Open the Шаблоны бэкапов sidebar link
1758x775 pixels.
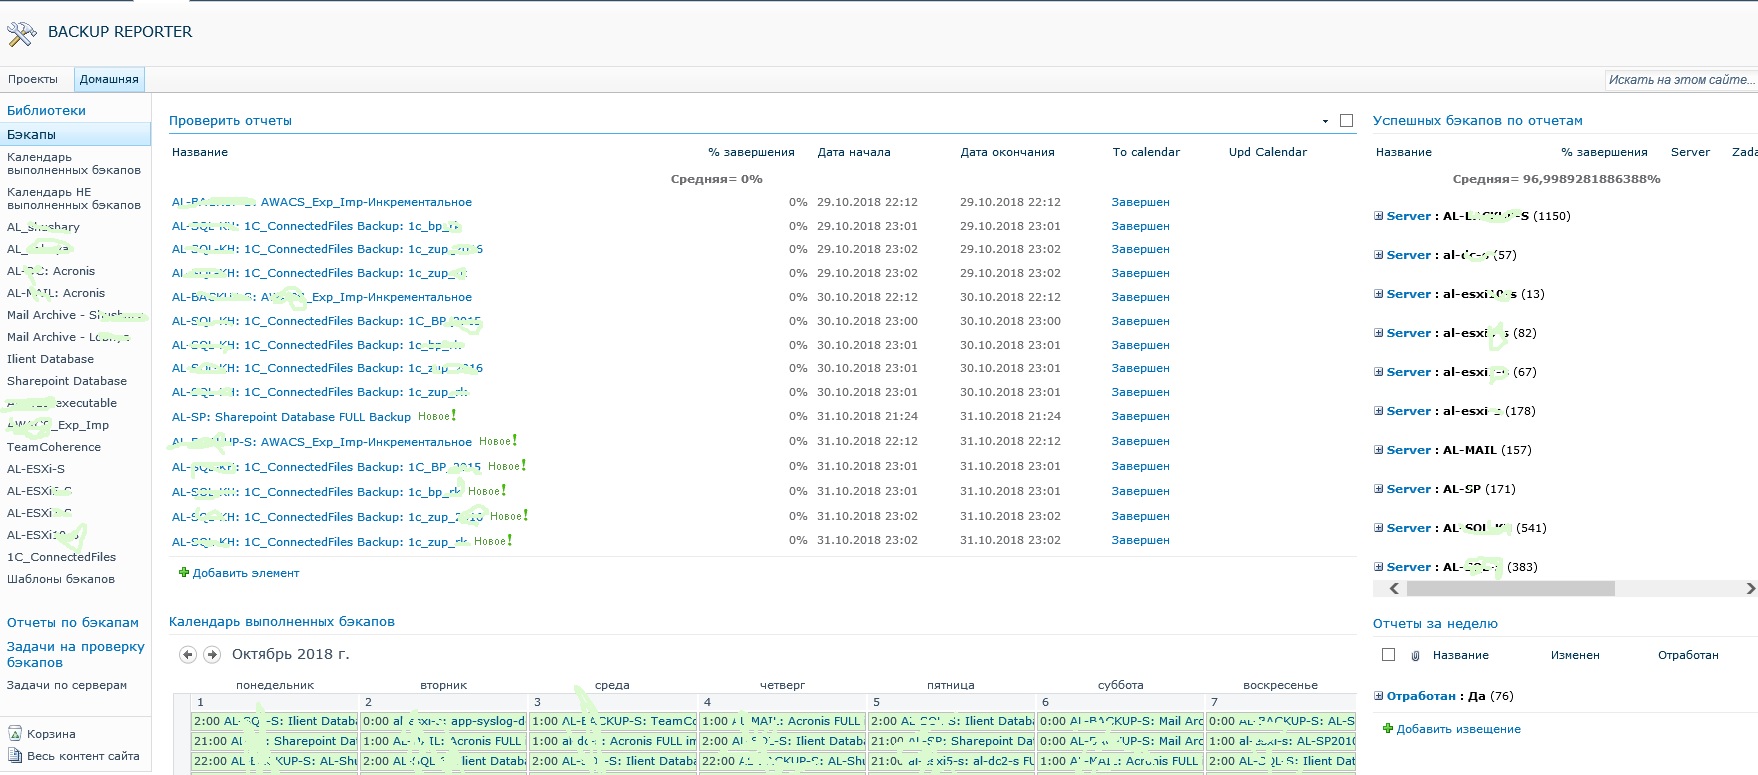(61, 579)
